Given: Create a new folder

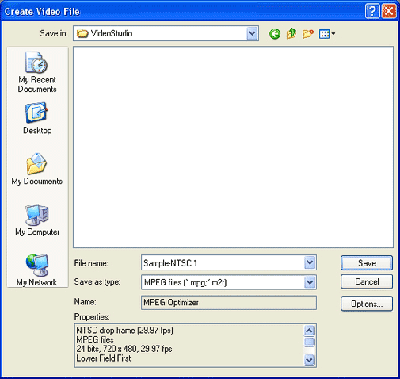Looking at the screenshot, I should (x=308, y=34).
